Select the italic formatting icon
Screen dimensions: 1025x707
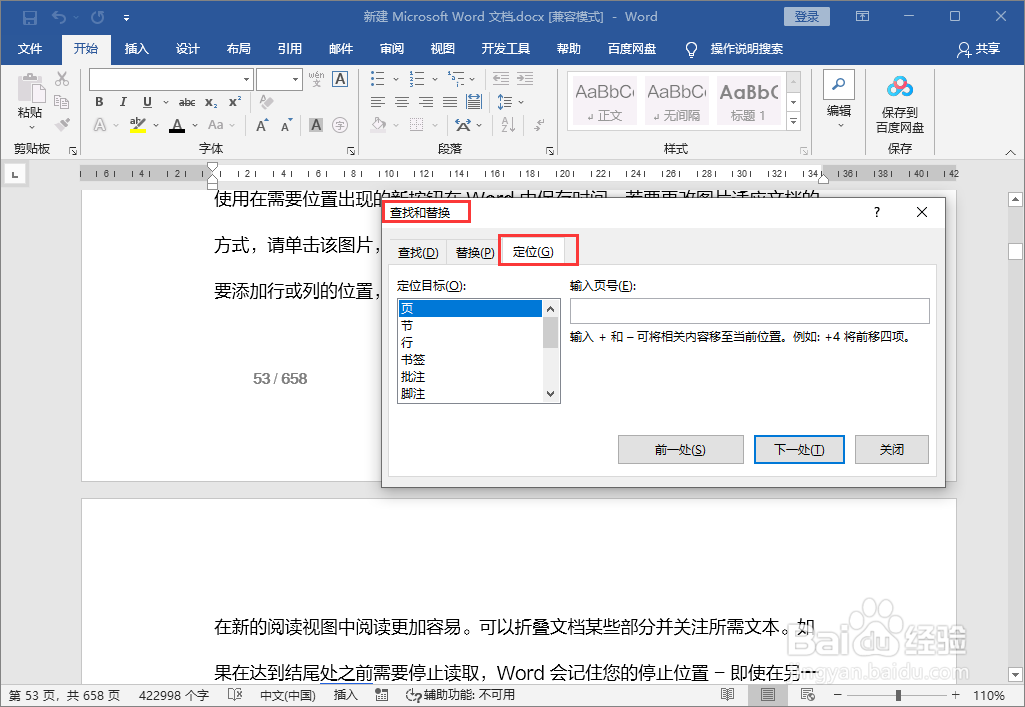[123, 102]
